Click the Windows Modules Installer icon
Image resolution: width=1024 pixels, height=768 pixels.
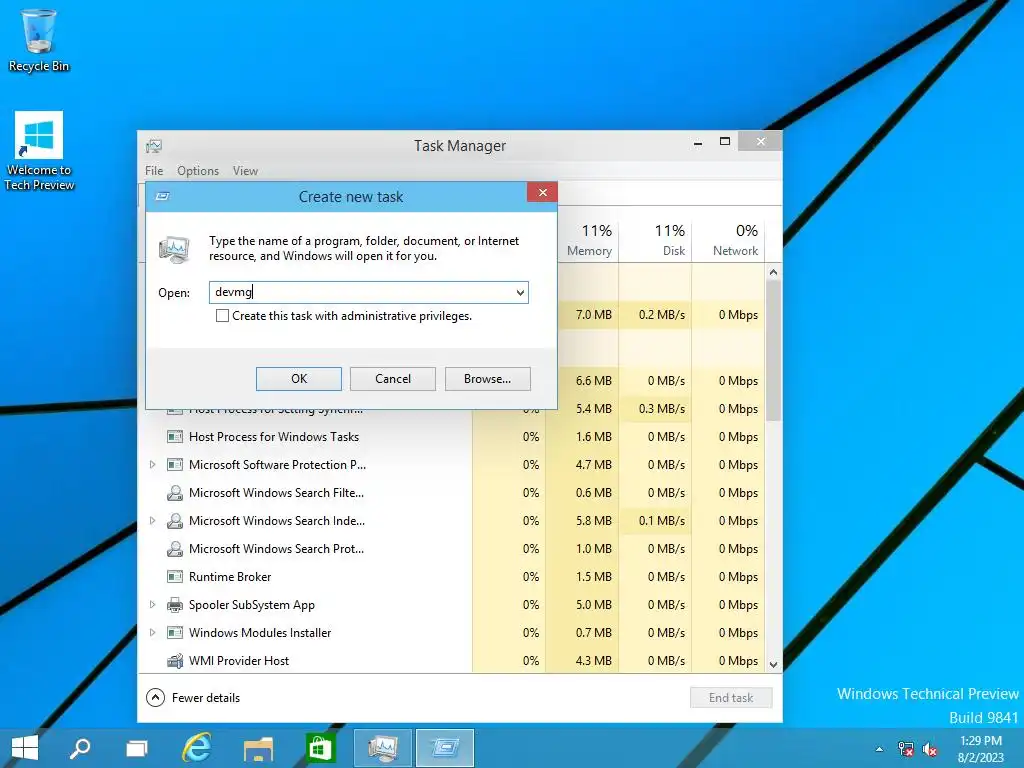tap(174, 633)
